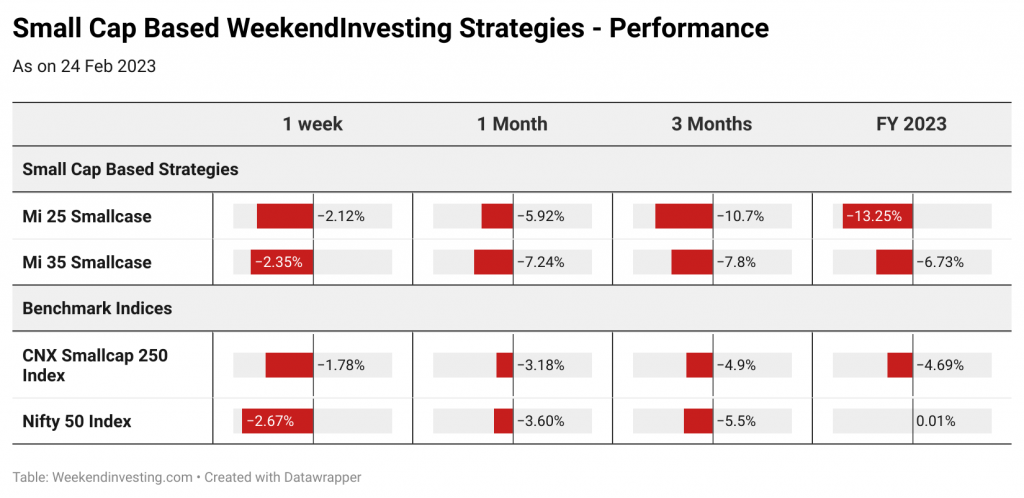This screenshot has width=1024, height=498.
Task: Select the 1 Month column header
Action: pos(512,124)
